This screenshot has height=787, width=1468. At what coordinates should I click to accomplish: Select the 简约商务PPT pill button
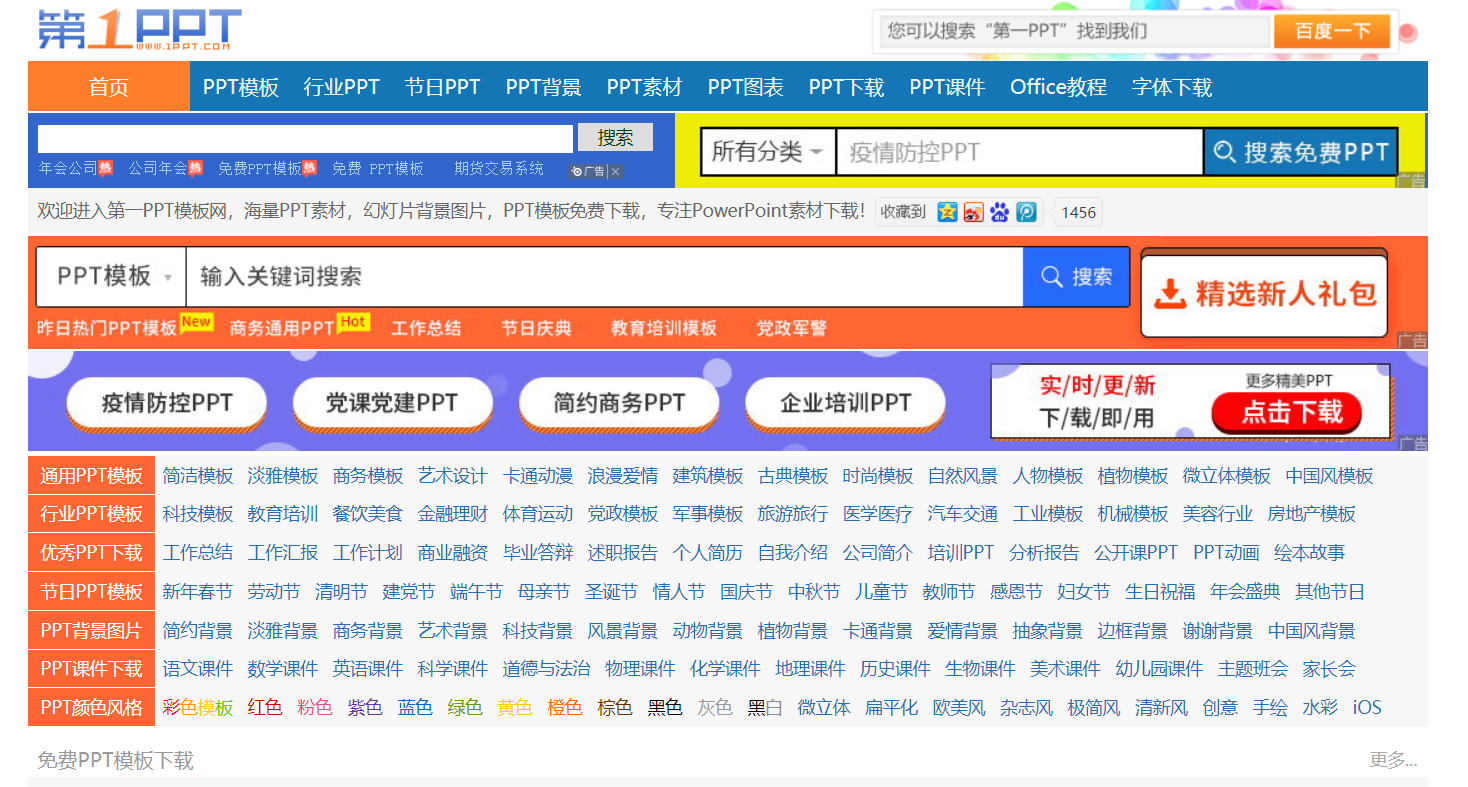[x=619, y=403]
